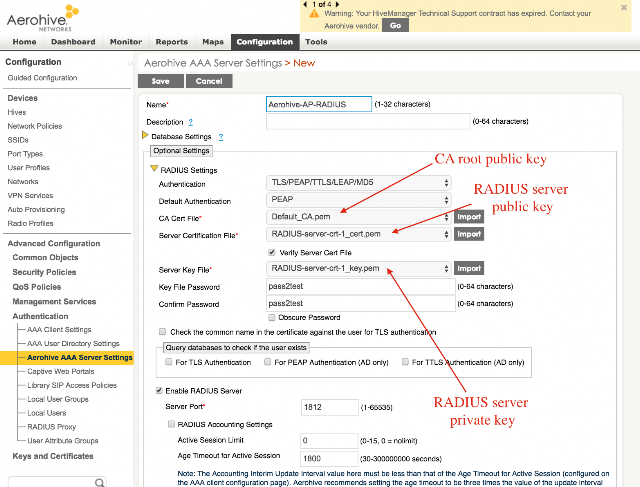Open the Dashboard tab

[73, 42]
